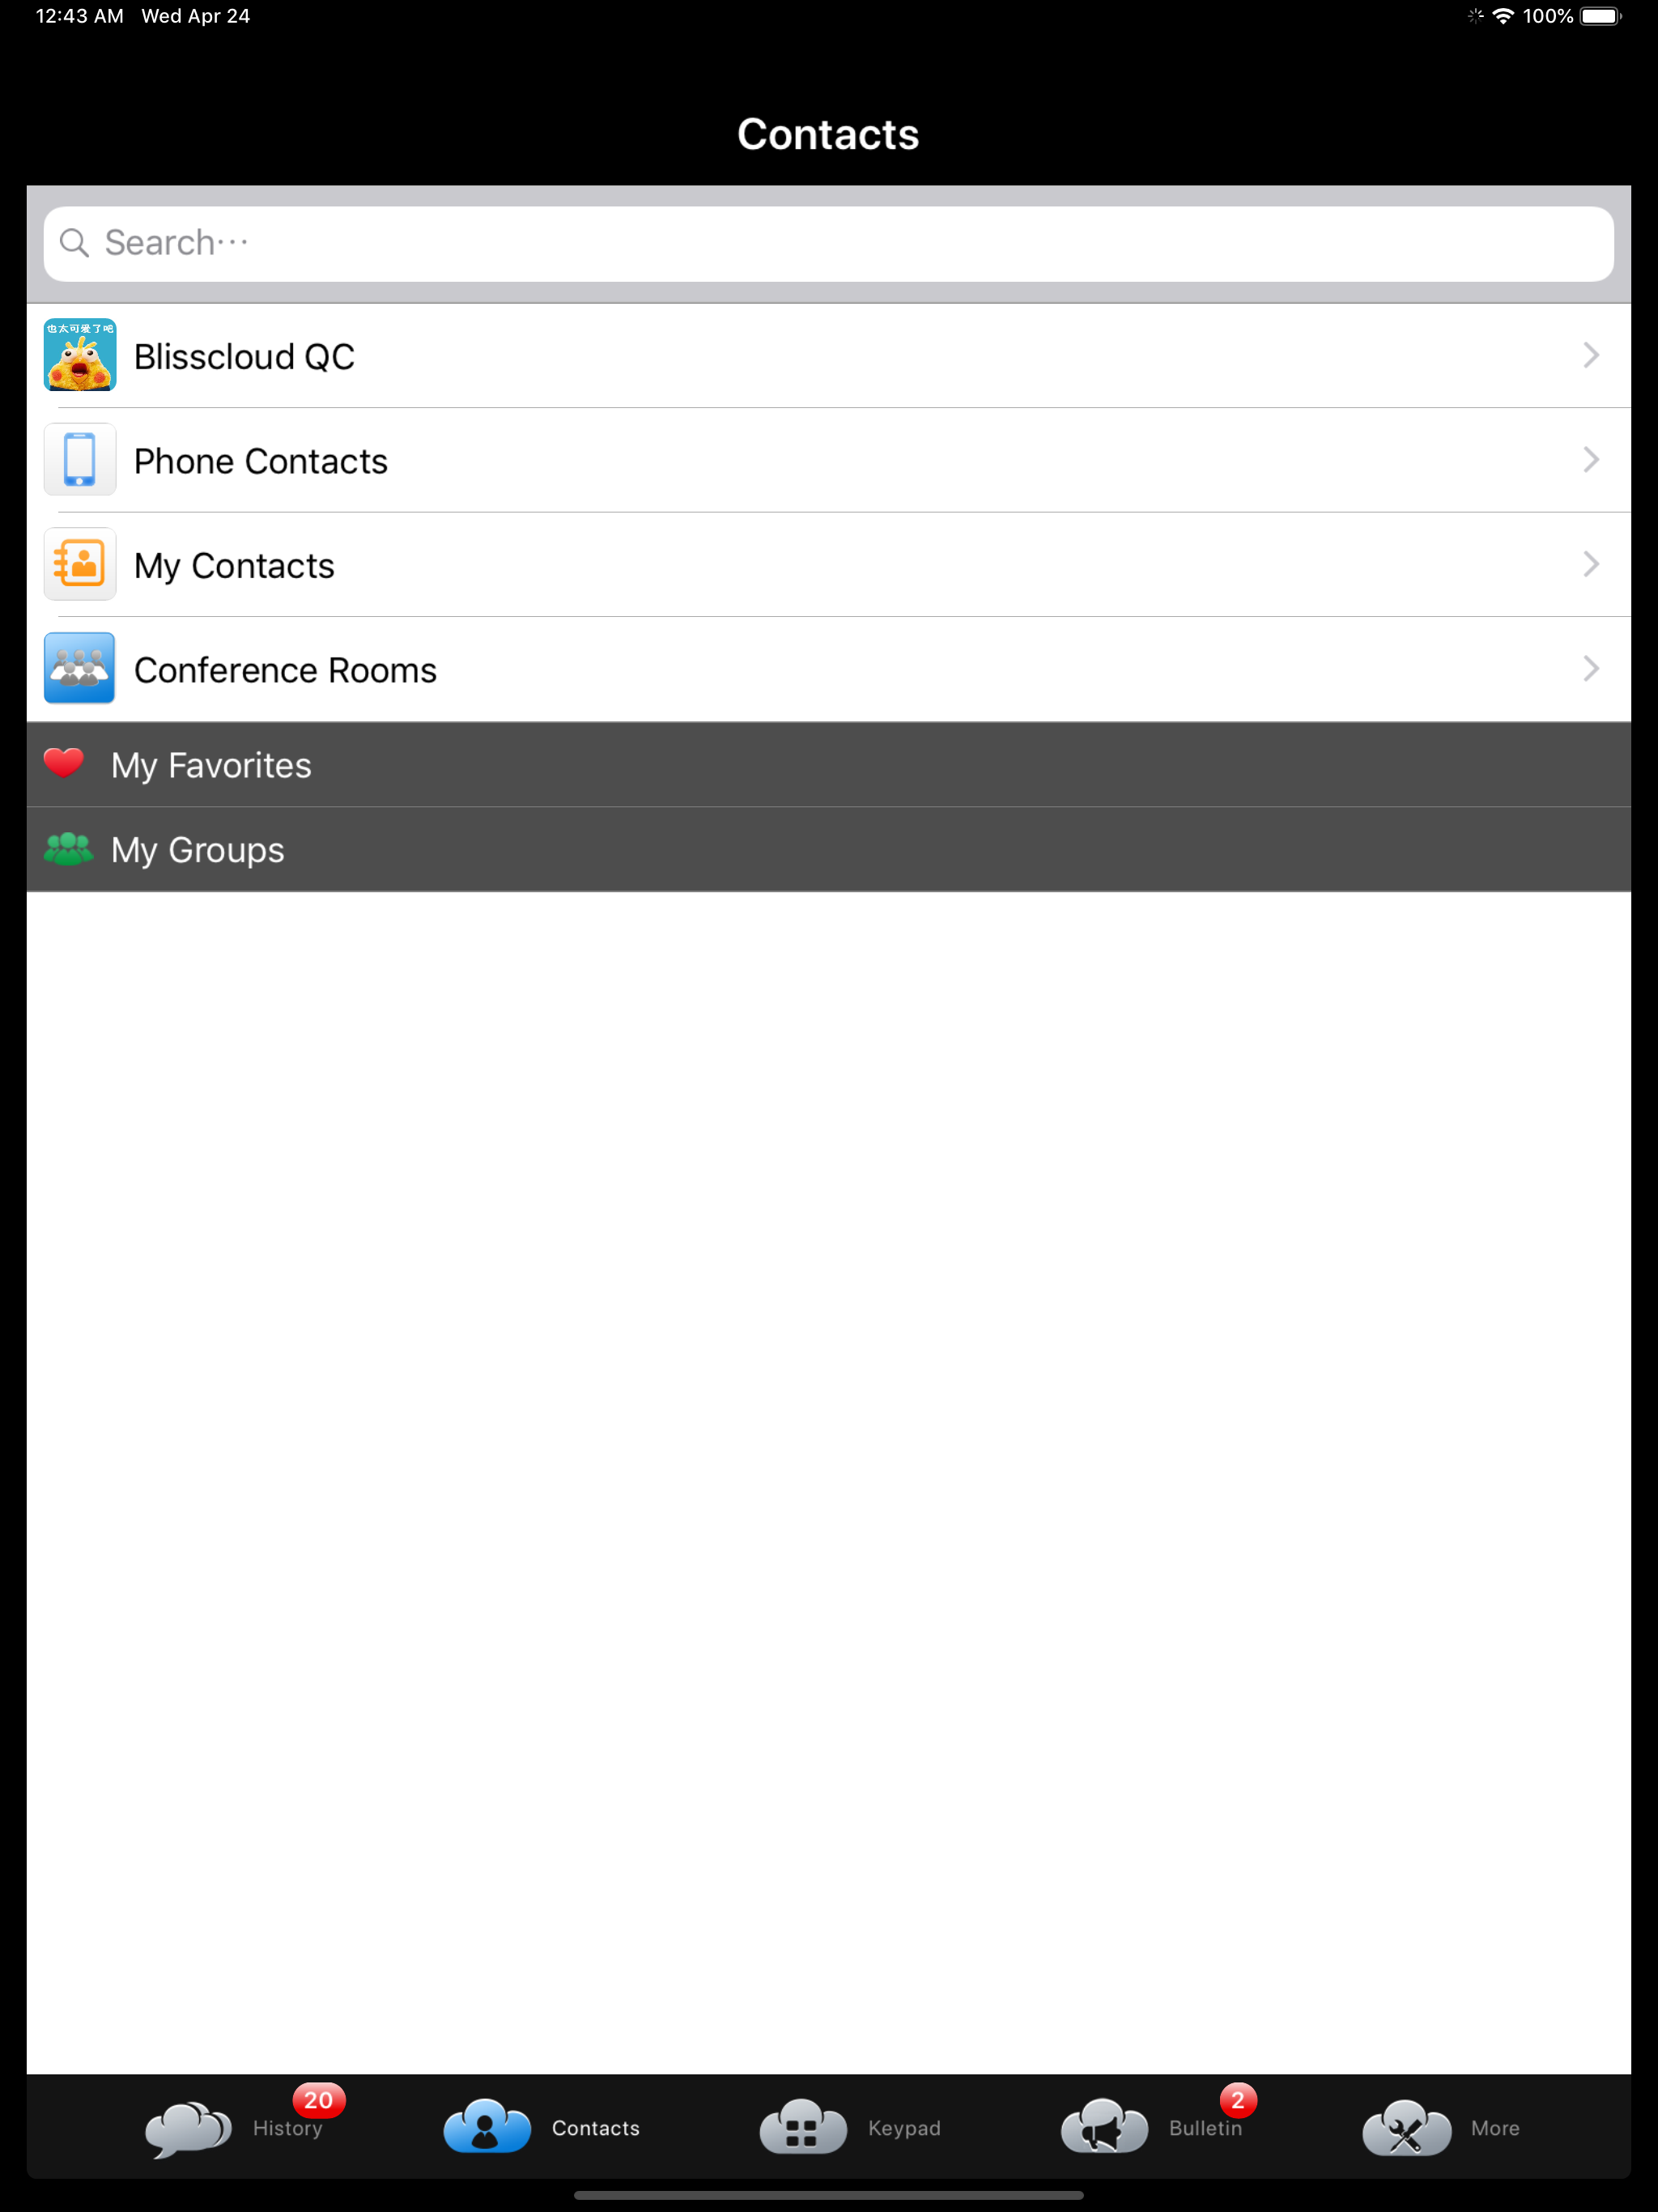Tap the History badge showing 20
The height and width of the screenshot is (2212, 1658).
coord(318,2101)
